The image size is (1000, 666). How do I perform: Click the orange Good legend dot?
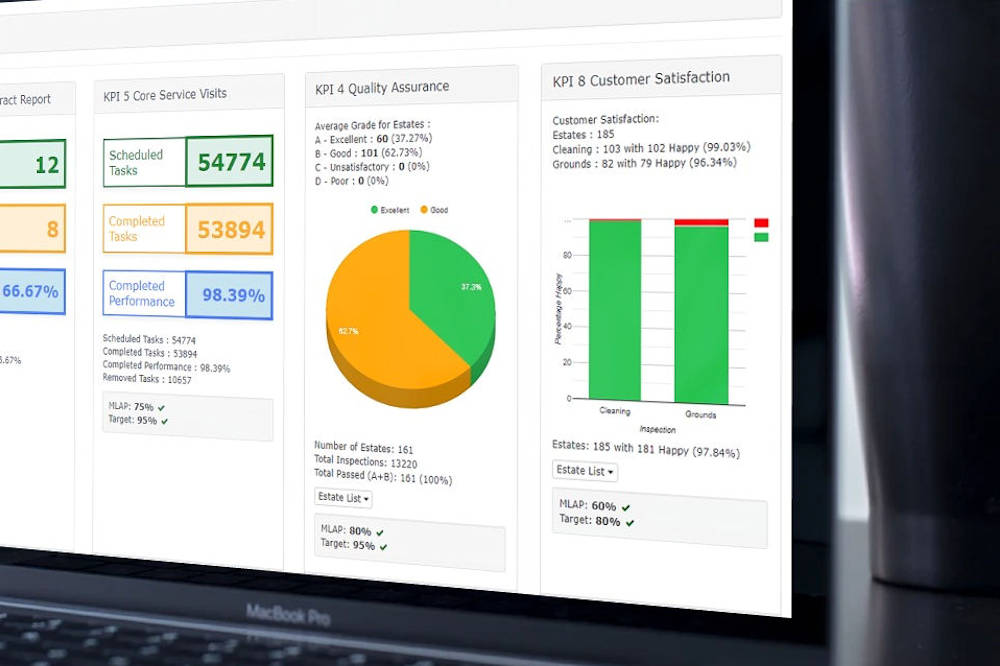[424, 210]
